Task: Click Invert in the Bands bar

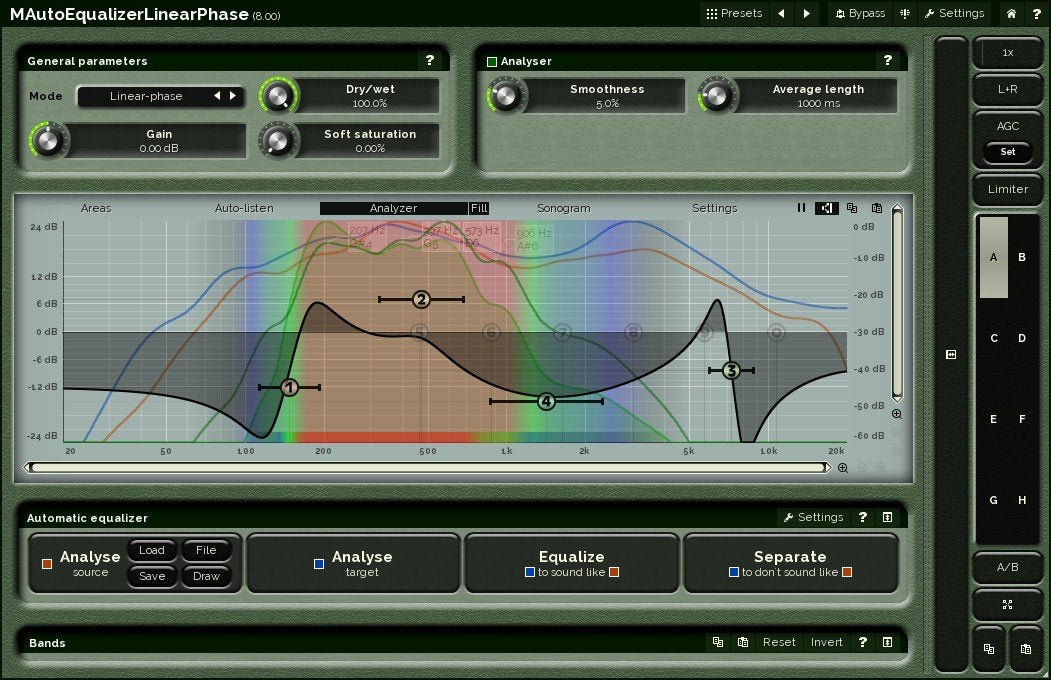Action: [x=827, y=642]
